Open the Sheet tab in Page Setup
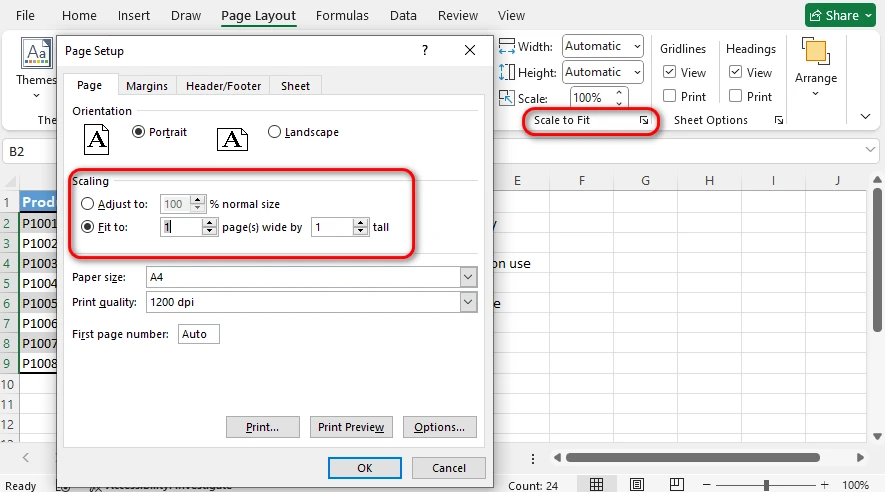This screenshot has width=885, height=492. click(x=295, y=86)
